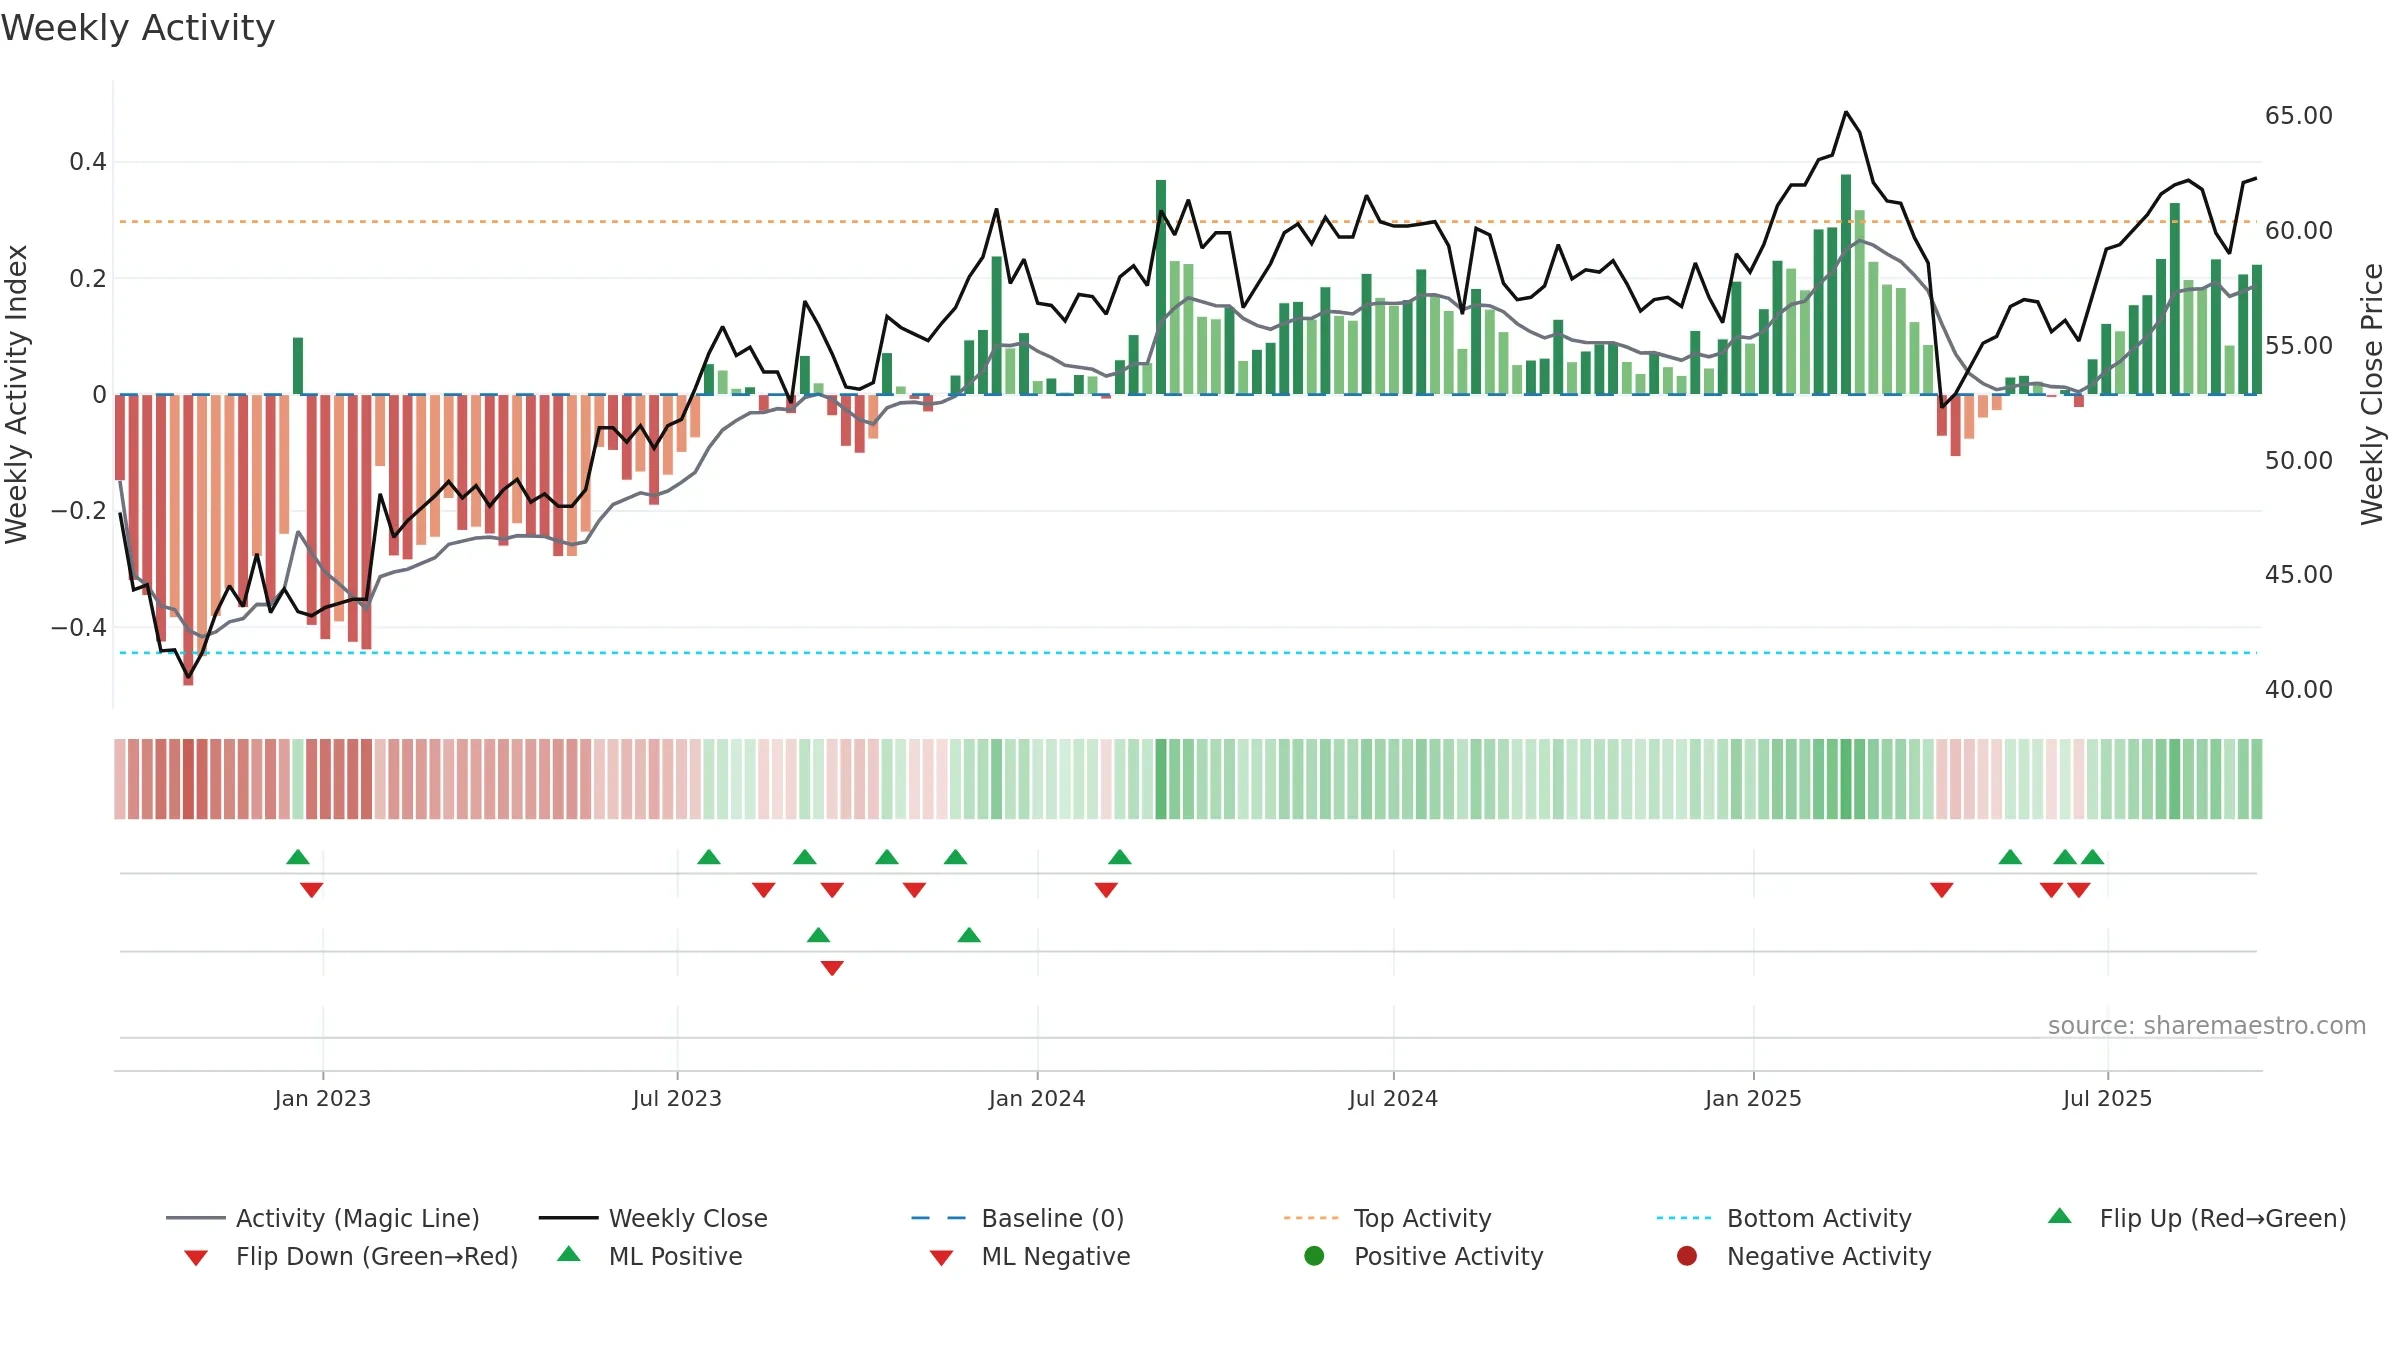Click the Jan 2025 axis label
Viewport: 2400px width, 1350px height.
(1753, 1098)
